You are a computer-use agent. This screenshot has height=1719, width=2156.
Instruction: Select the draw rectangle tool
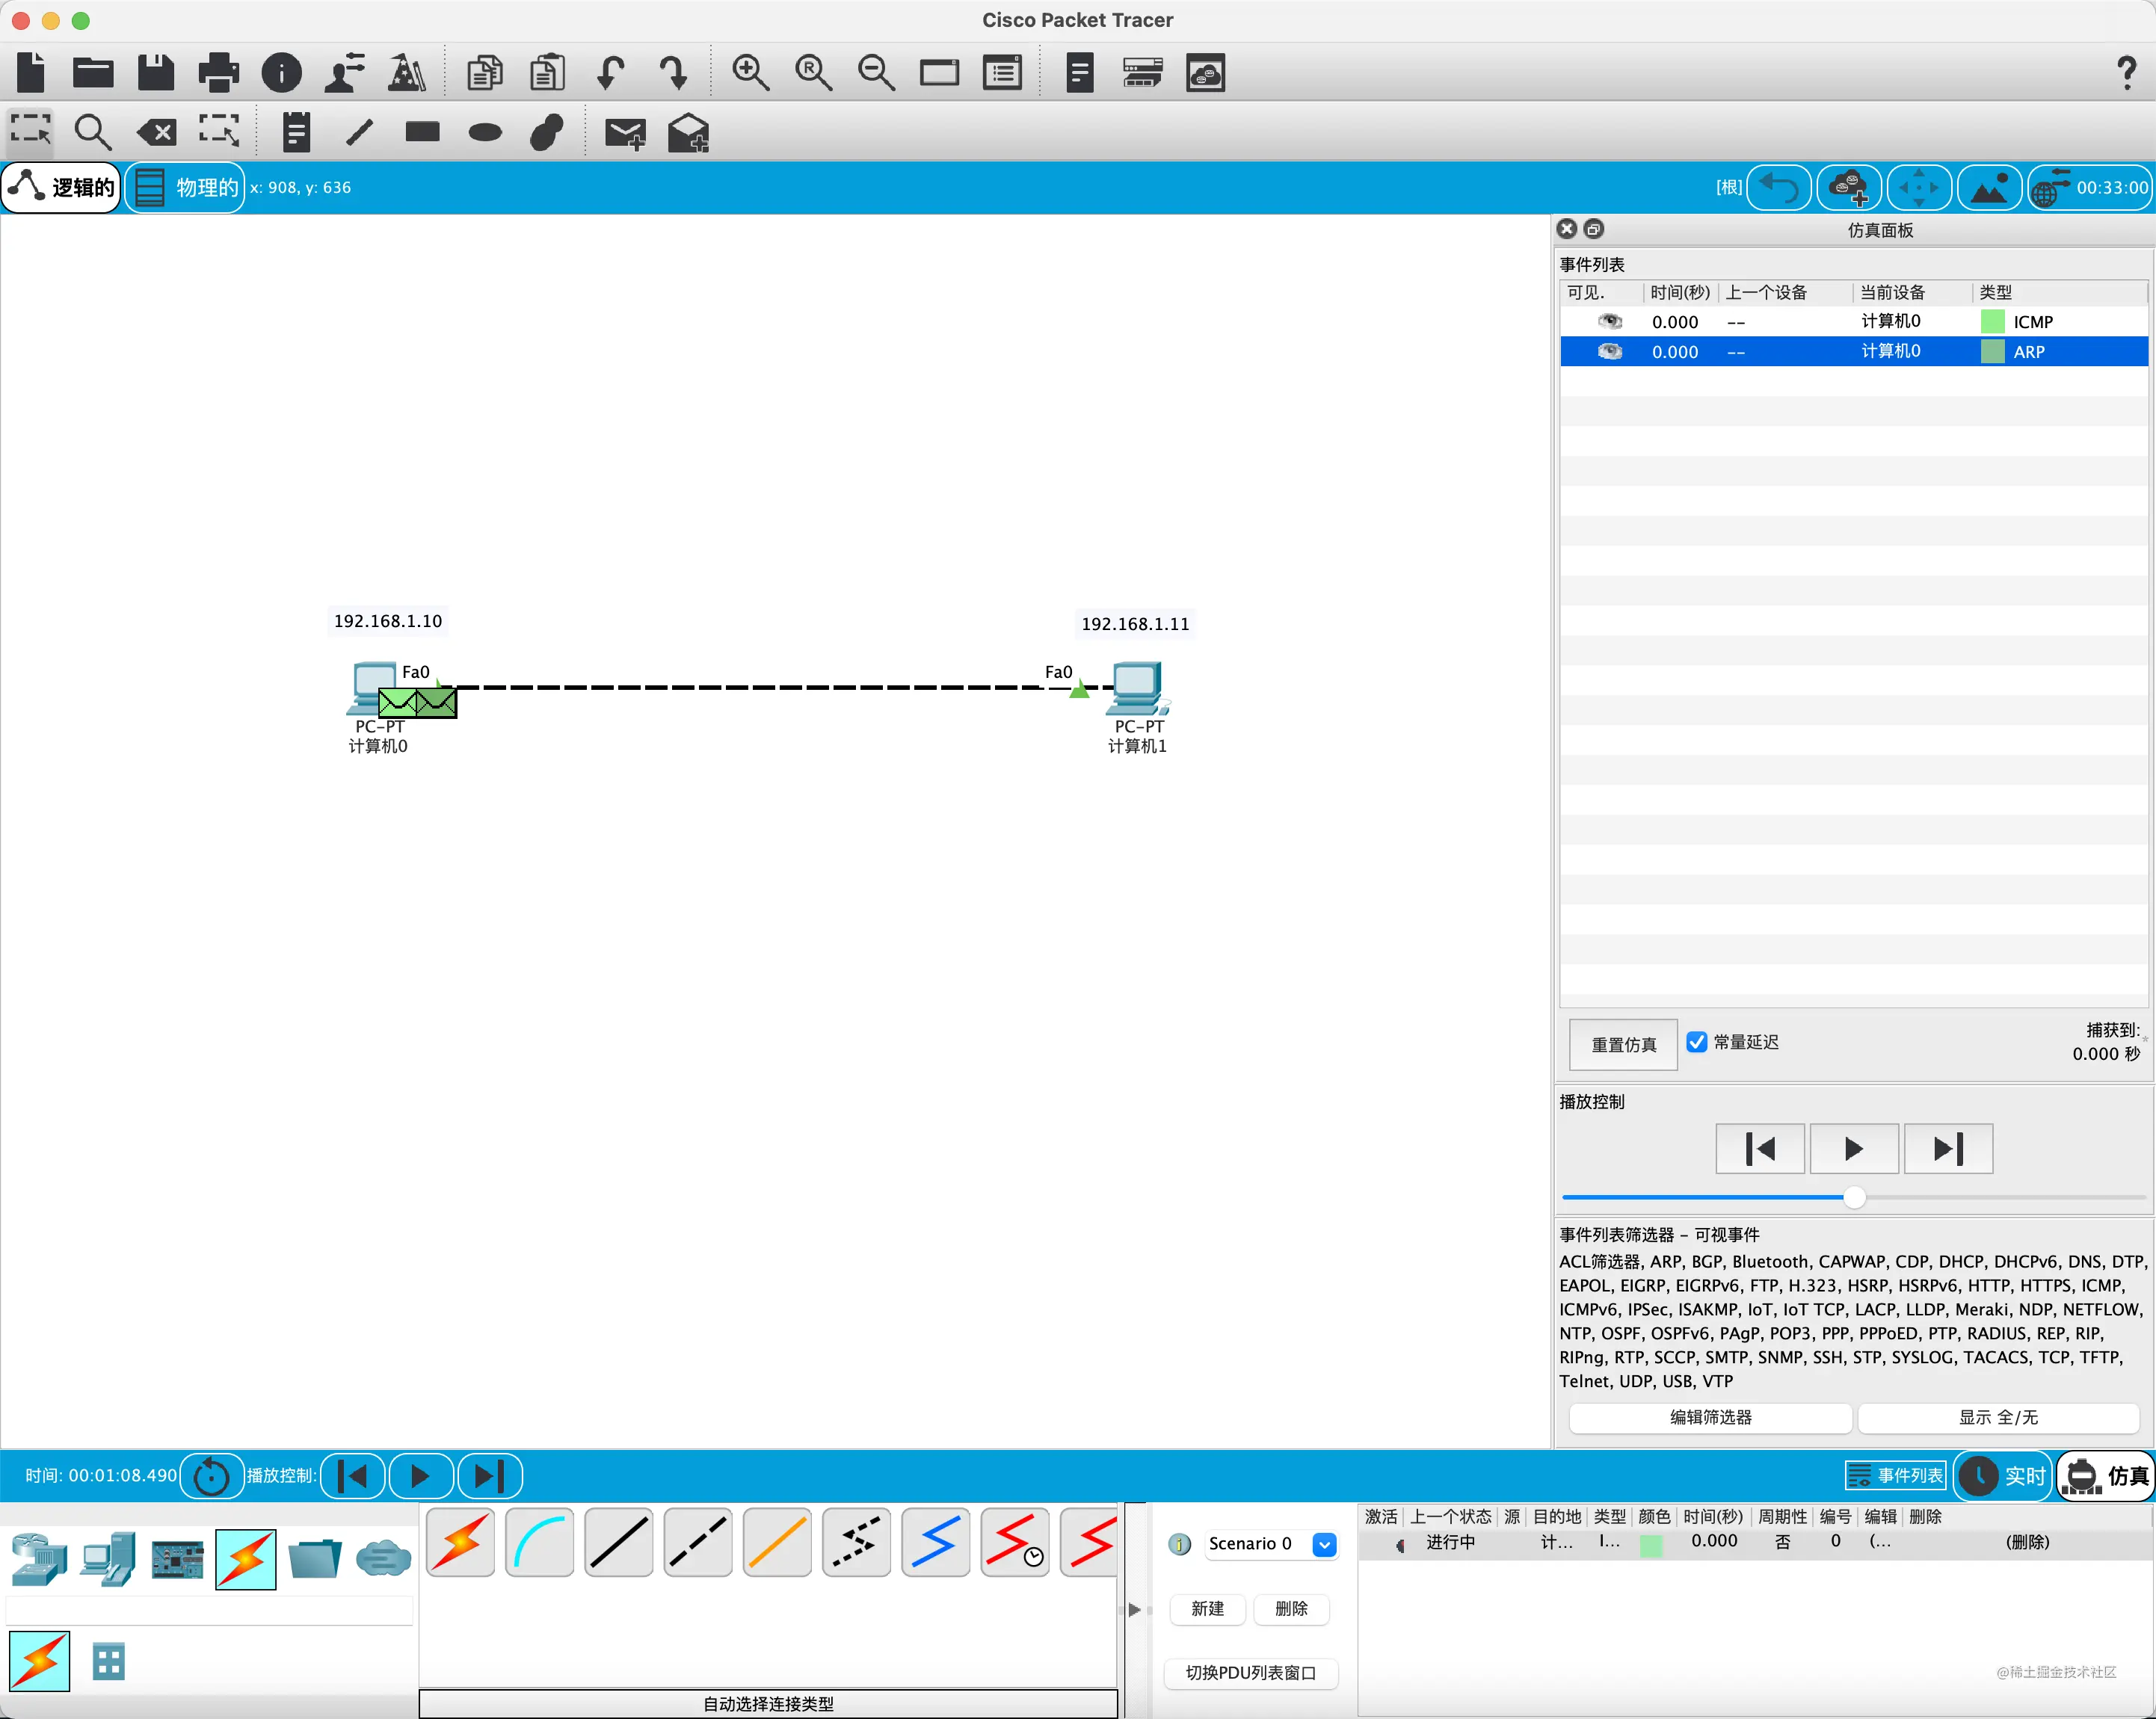pos(422,131)
